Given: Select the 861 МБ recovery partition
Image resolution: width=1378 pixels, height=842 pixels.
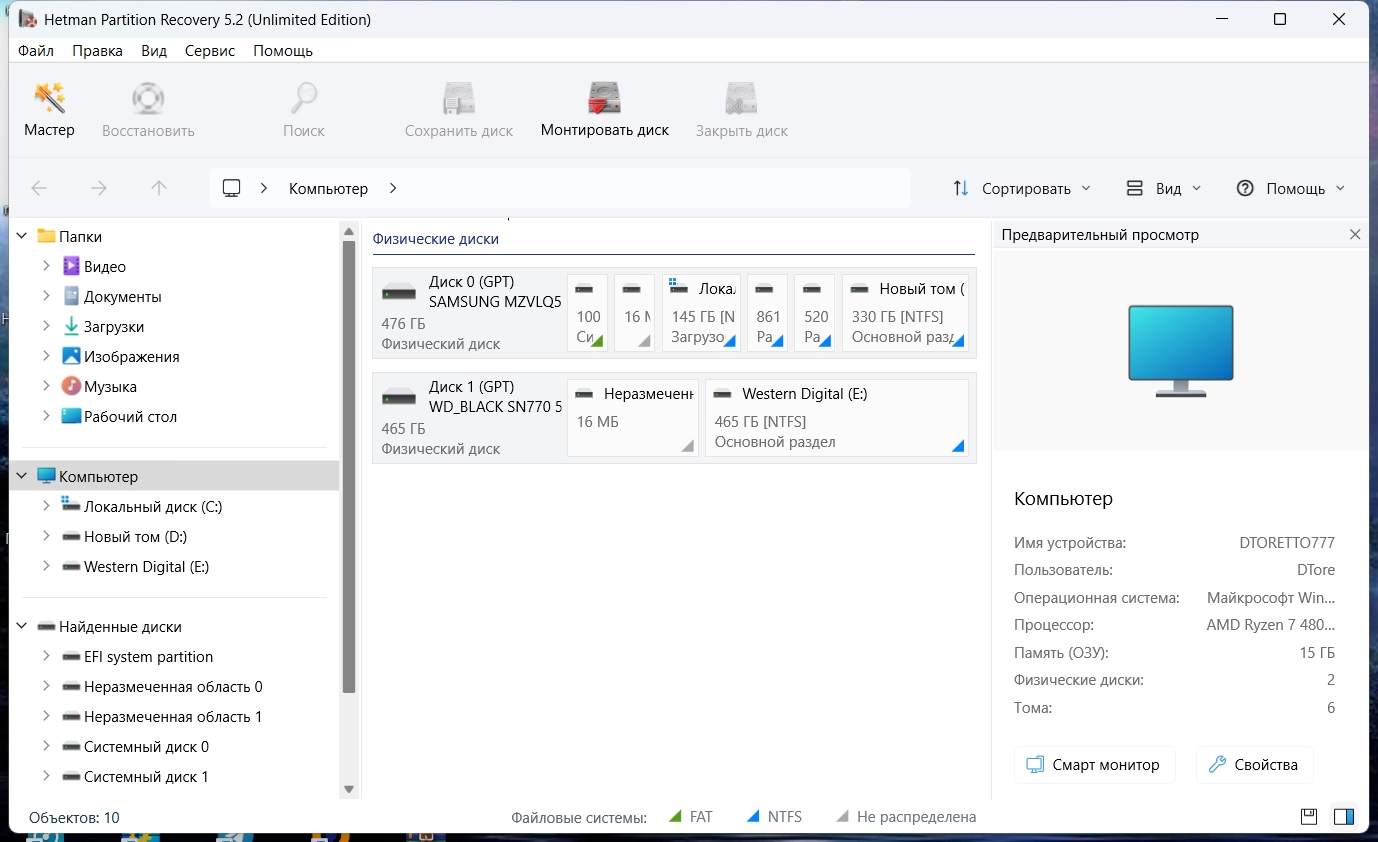Looking at the screenshot, I should (767, 312).
